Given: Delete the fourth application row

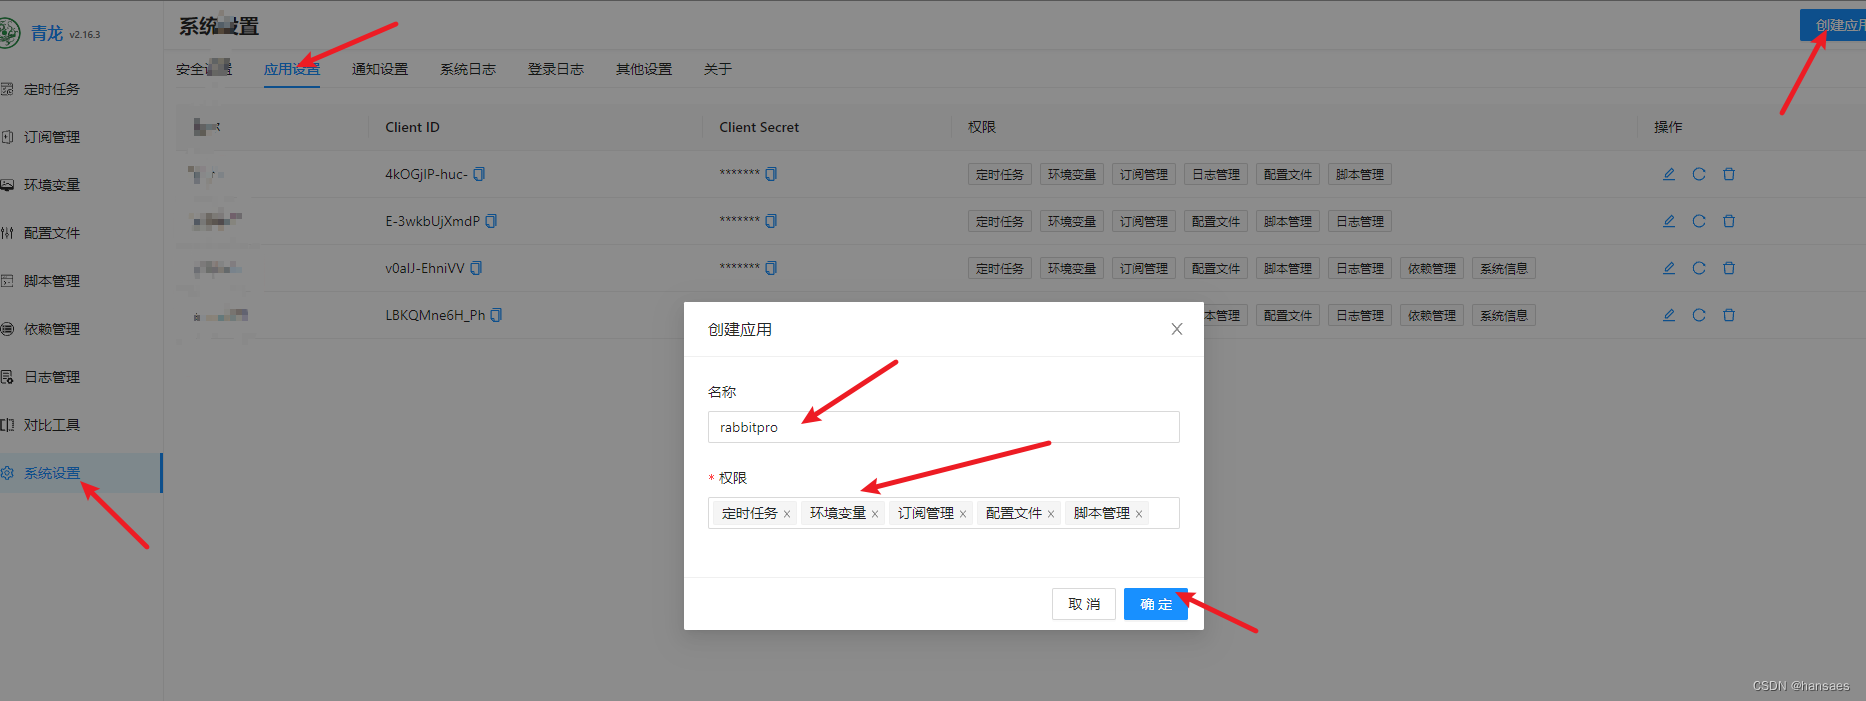Looking at the screenshot, I should click(x=1729, y=315).
